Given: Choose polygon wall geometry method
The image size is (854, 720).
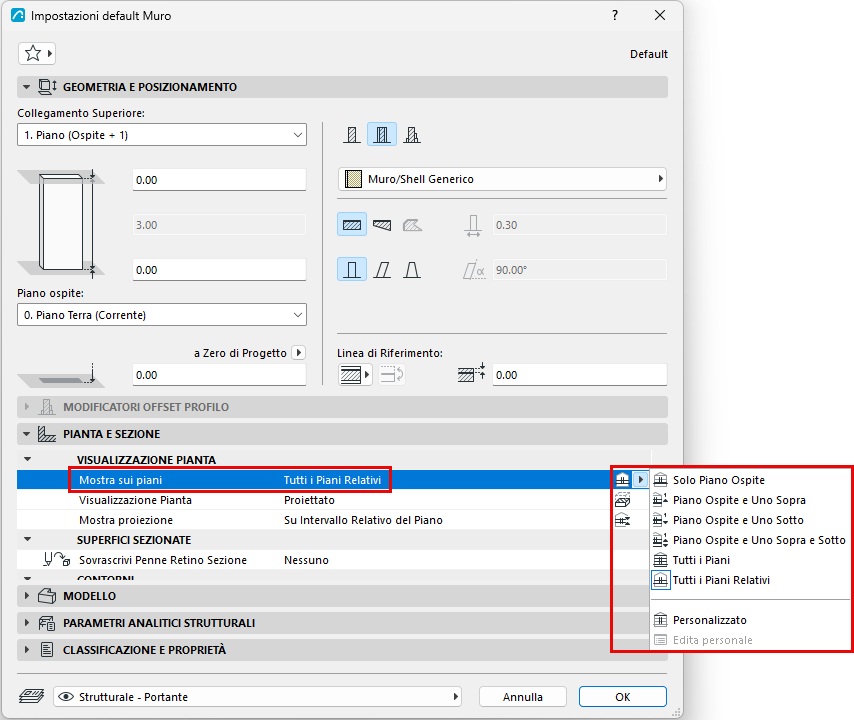Looking at the screenshot, I should tap(412, 224).
